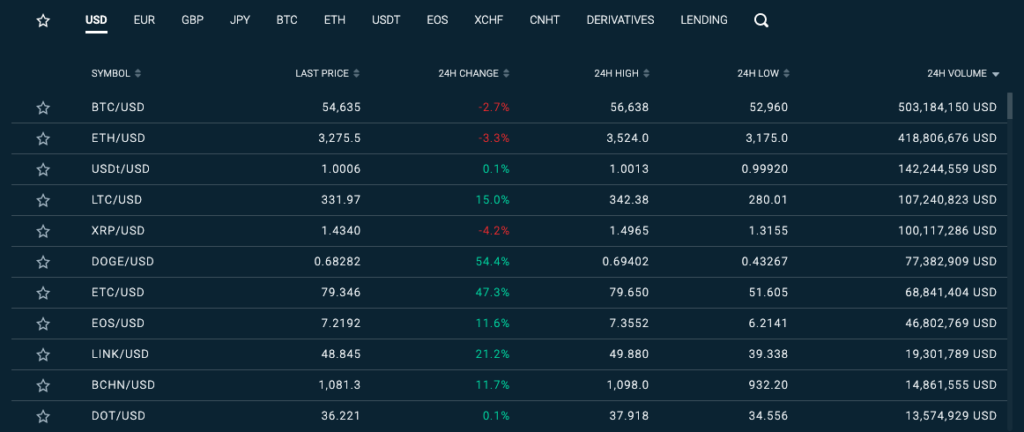Viewport: 1024px width, 432px height.
Task: Open the BTC/USD trading pair
Action: [118, 107]
